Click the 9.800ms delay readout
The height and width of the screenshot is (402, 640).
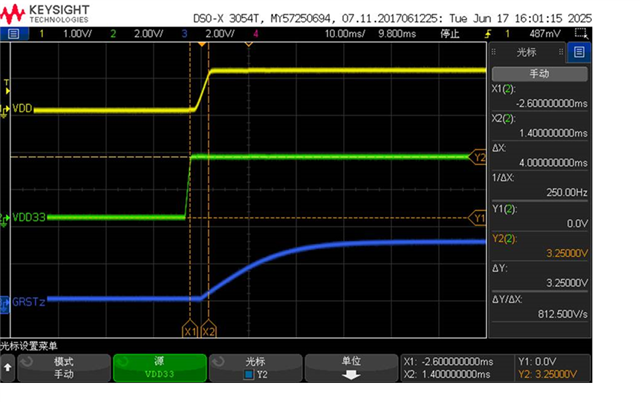[x=397, y=34]
